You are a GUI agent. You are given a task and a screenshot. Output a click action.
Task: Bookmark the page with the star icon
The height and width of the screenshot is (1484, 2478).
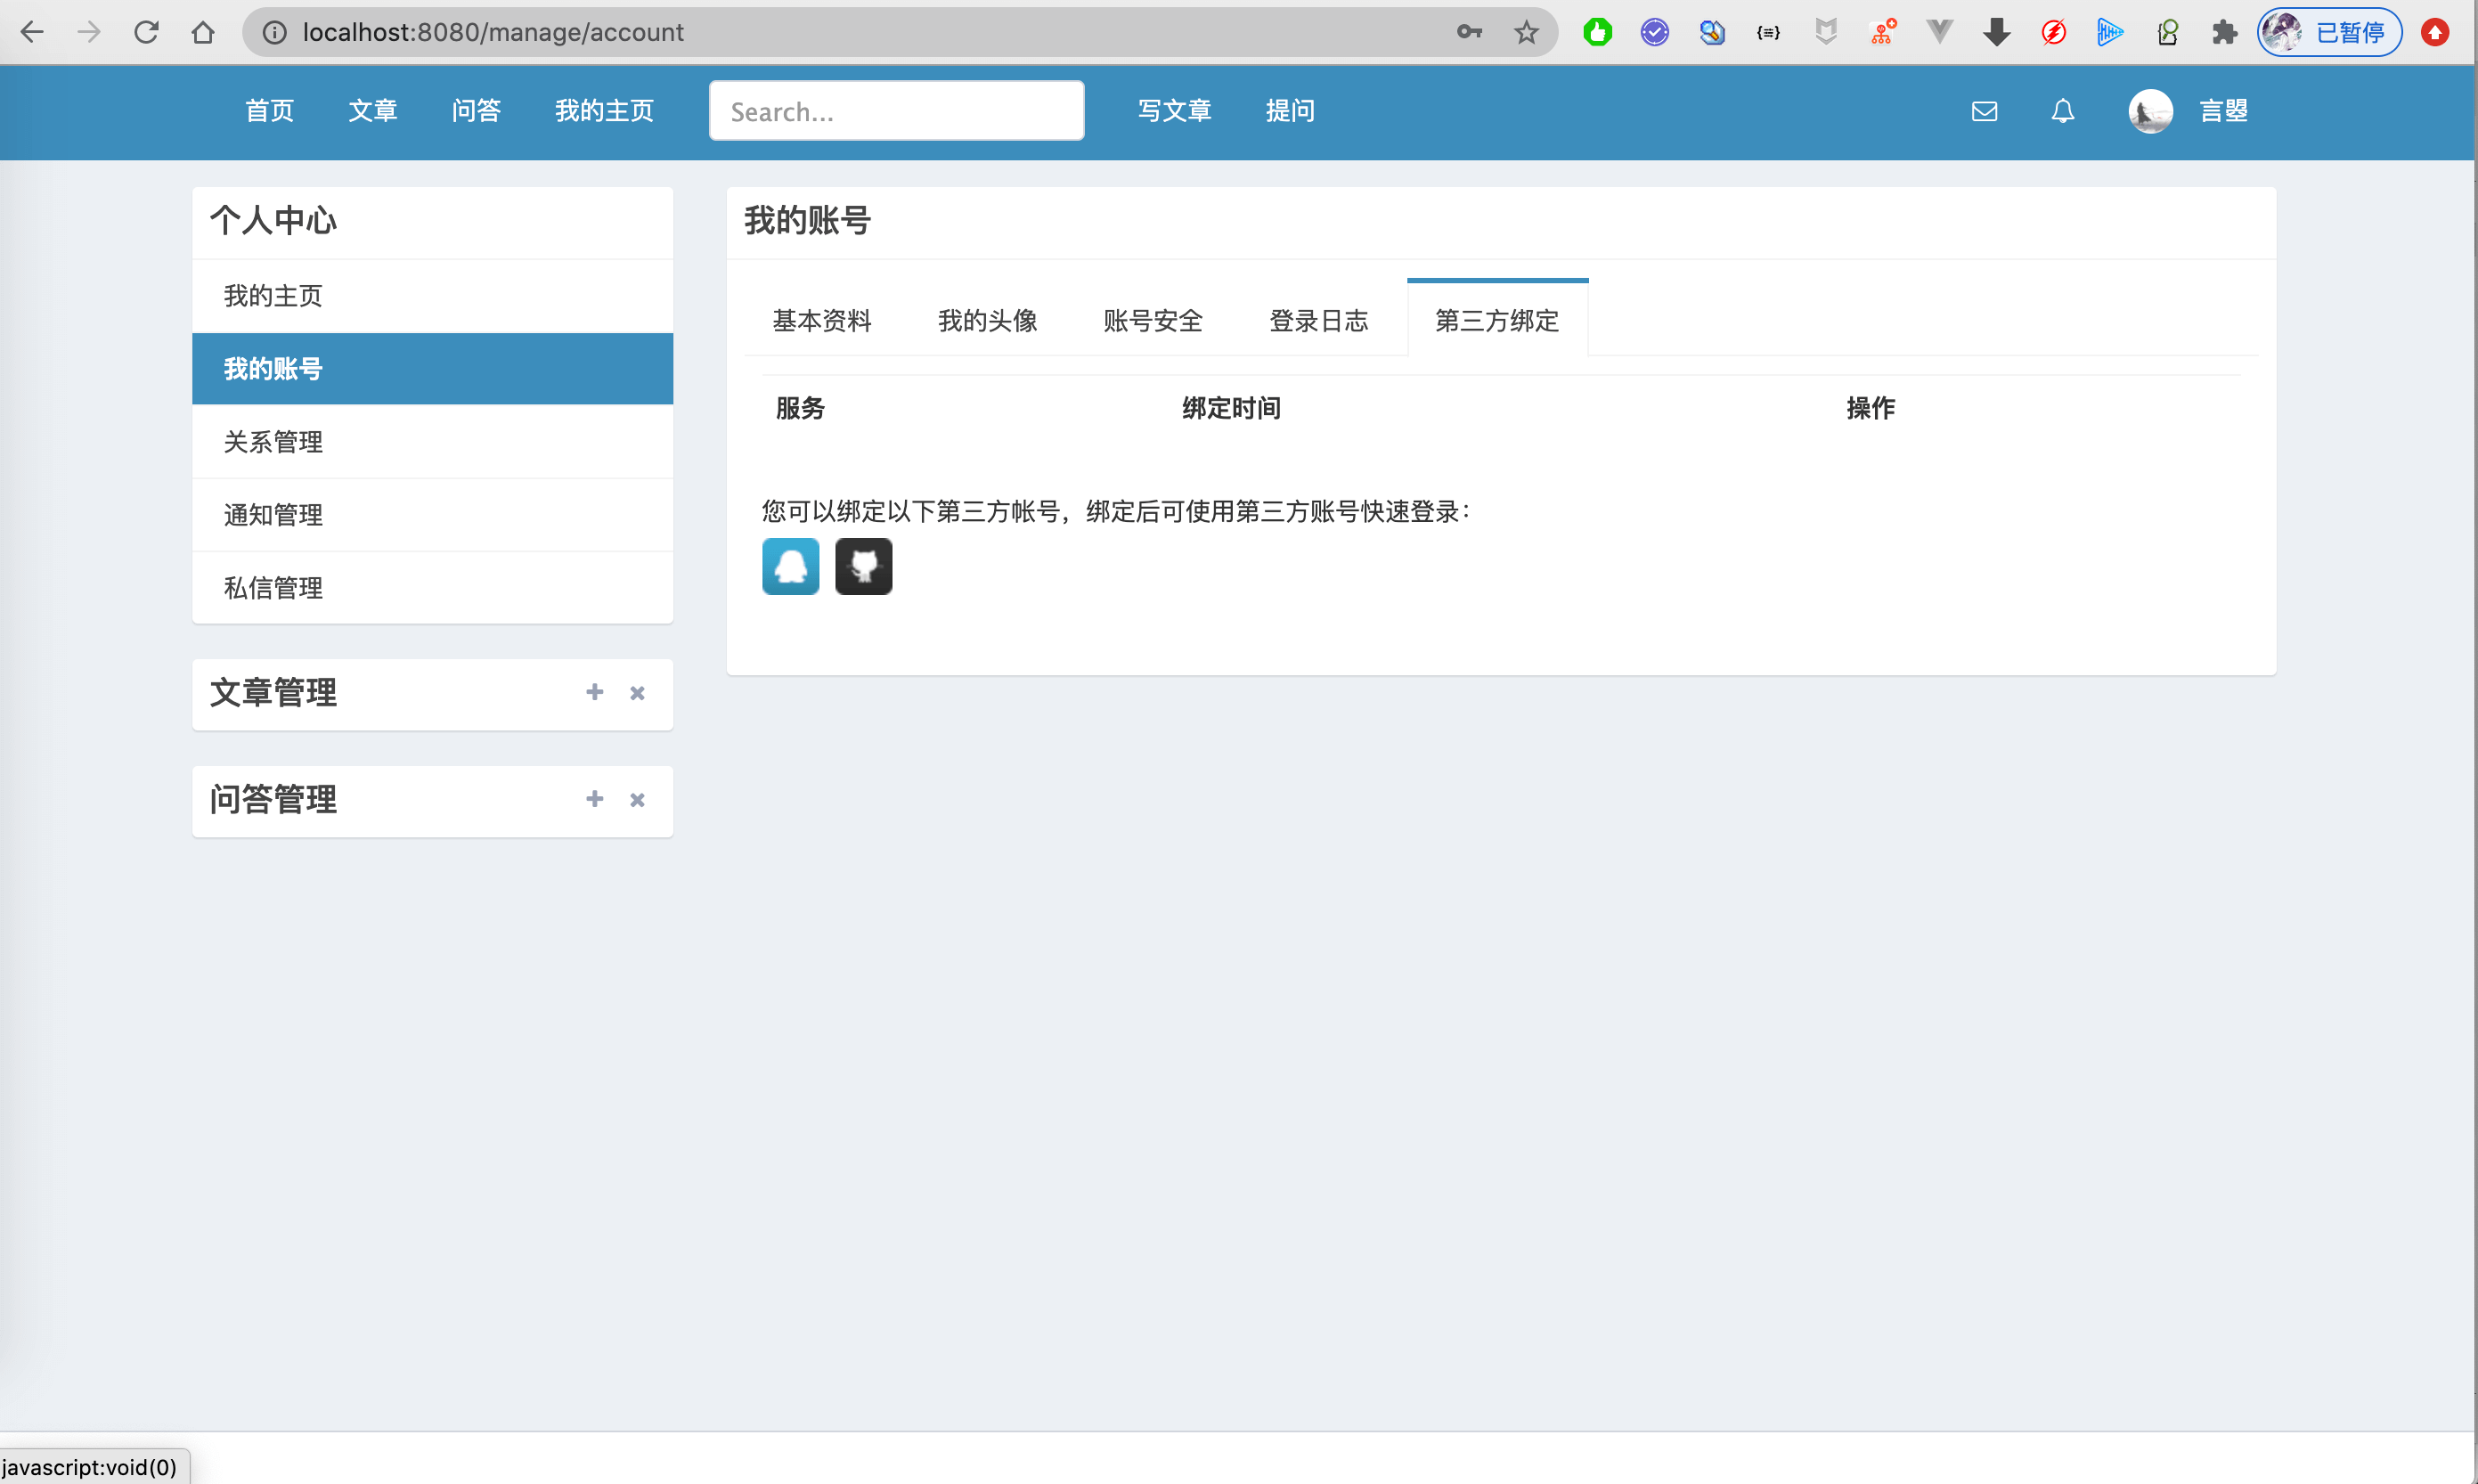[1525, 33]
